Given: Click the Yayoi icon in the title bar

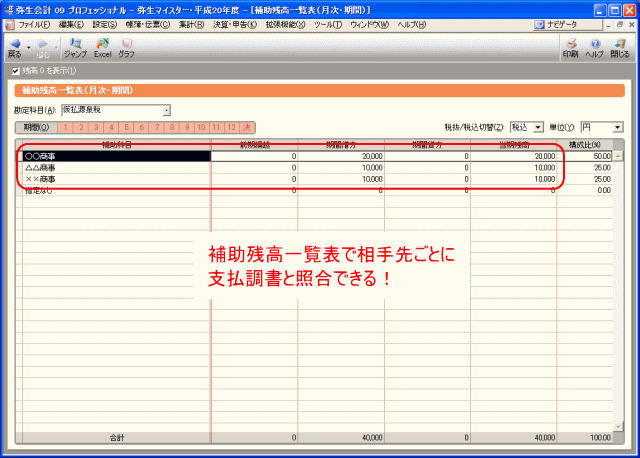Looking at the screenshot, I should click(8, 10).
